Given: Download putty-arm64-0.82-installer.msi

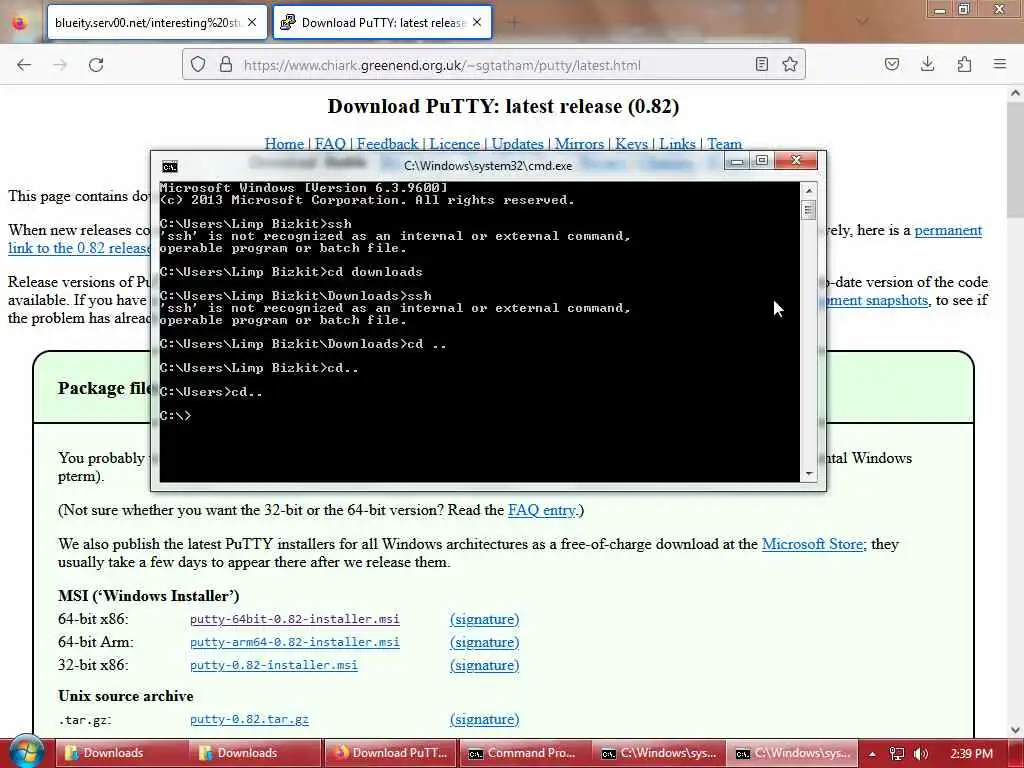Looking at the screenshot, I should click(x=295, y=642).
